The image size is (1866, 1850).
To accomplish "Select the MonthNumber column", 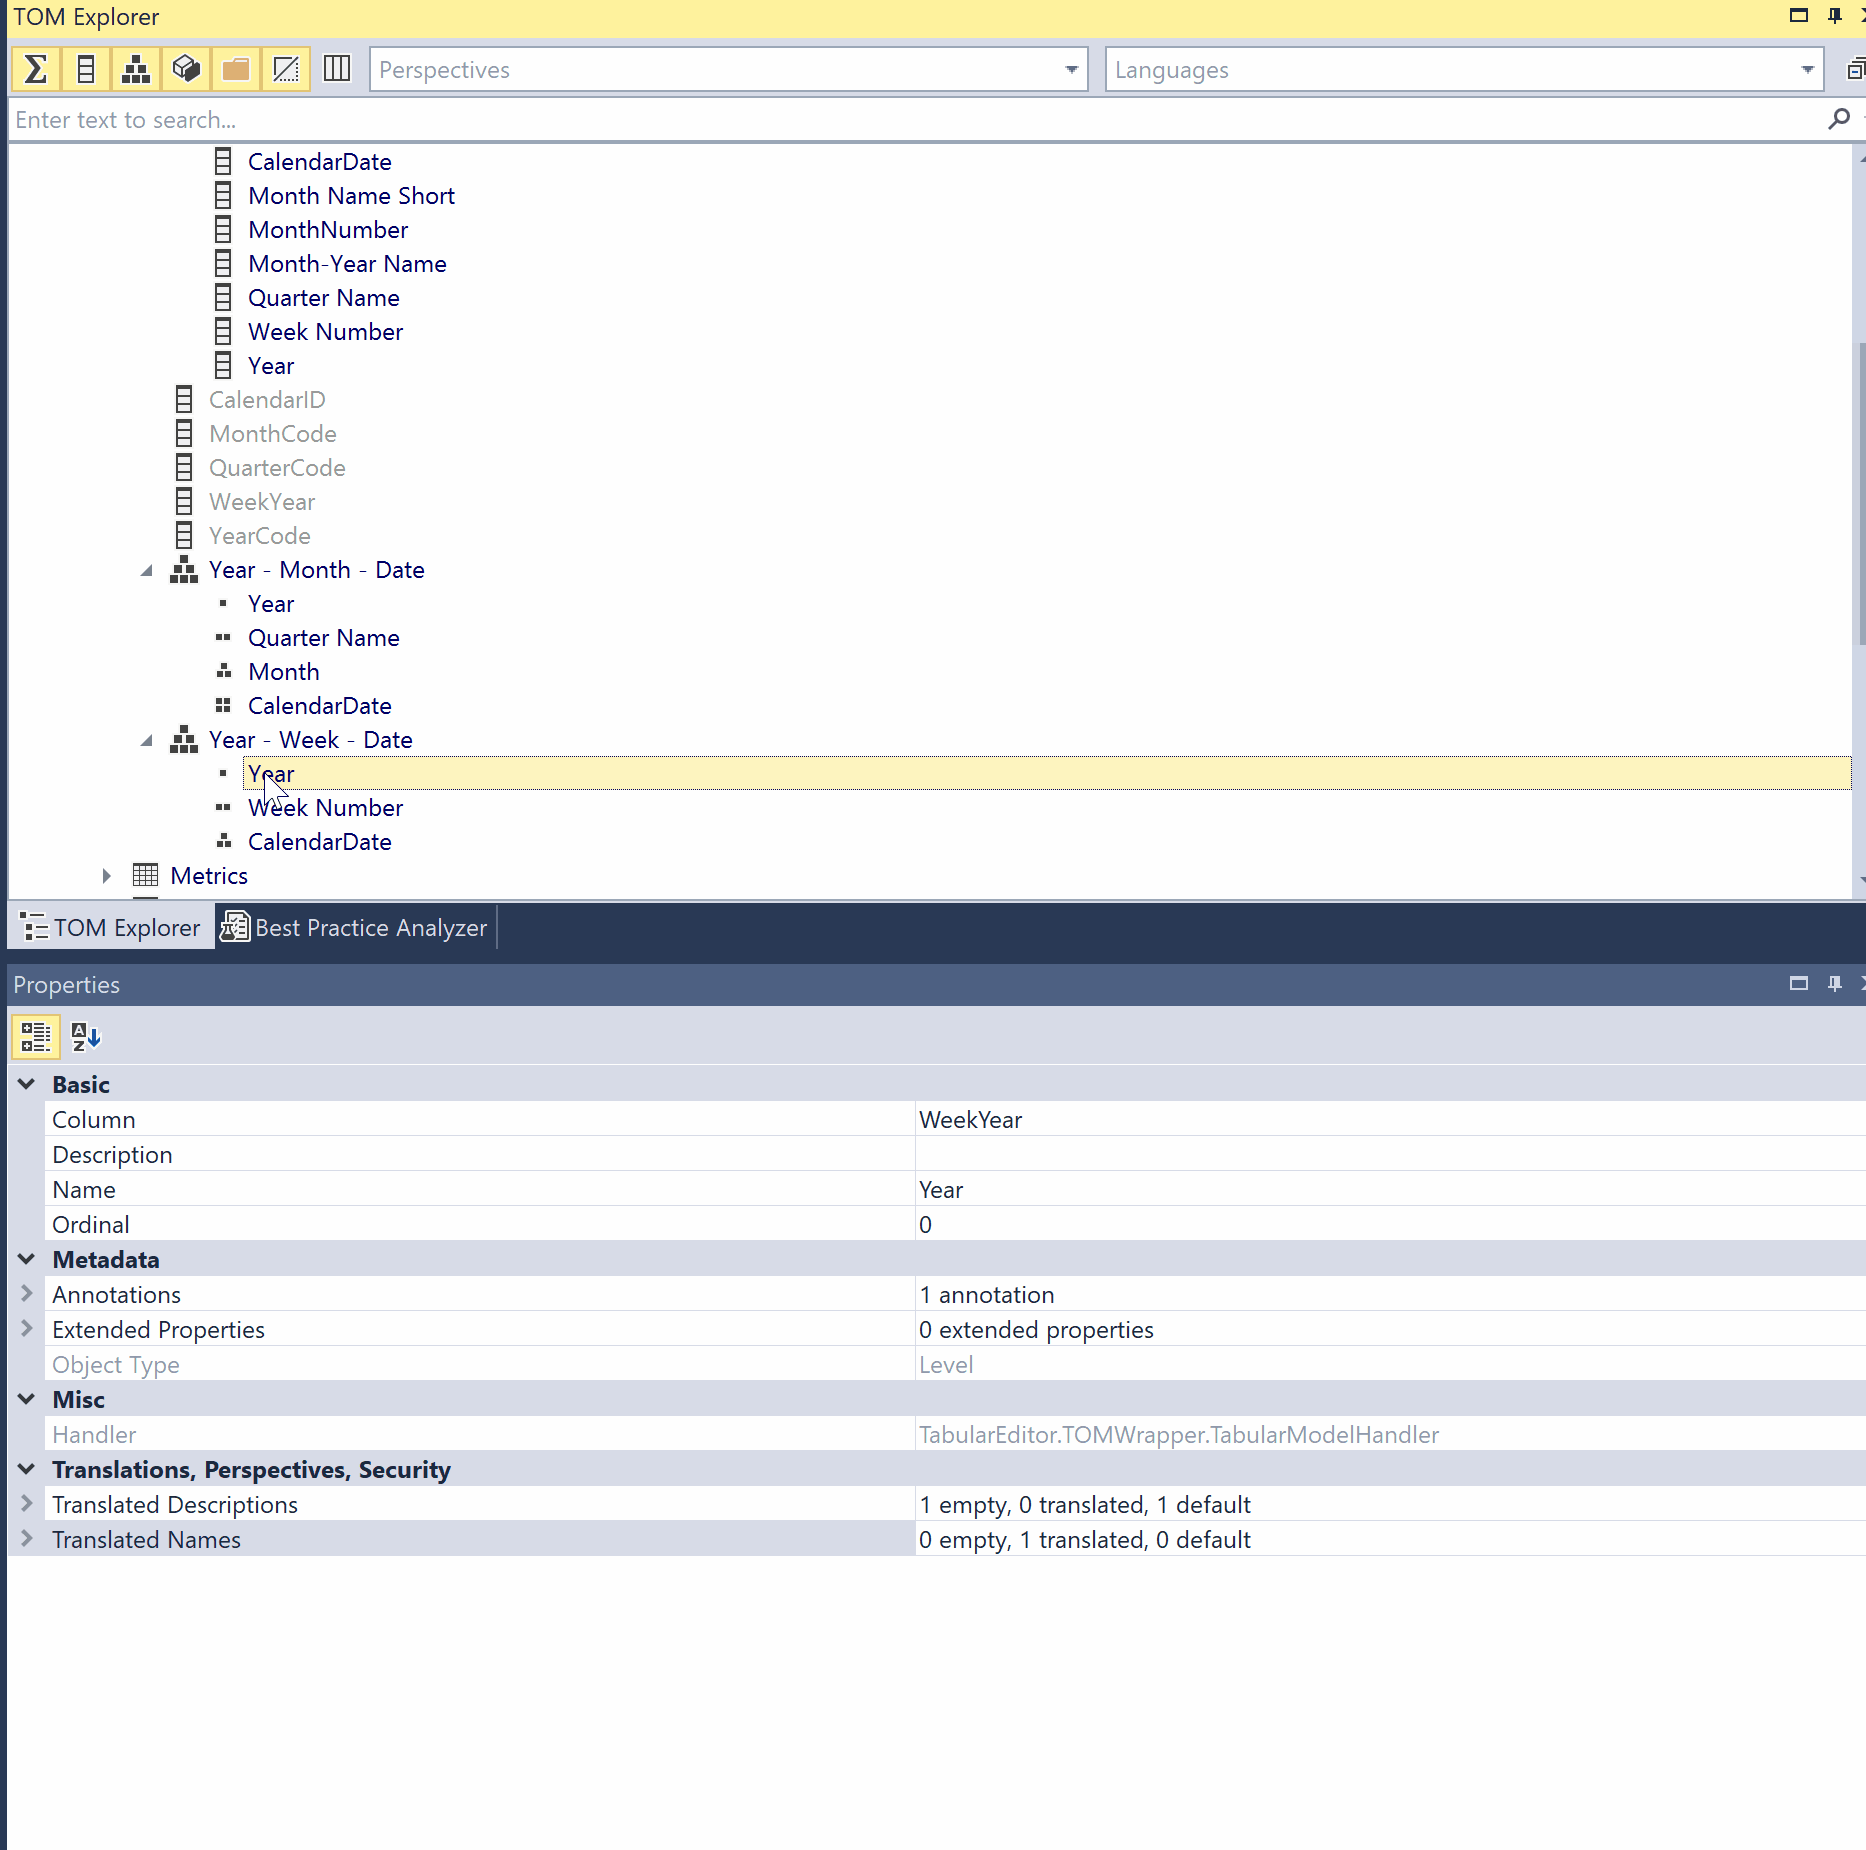I will (x=328, y=230).
